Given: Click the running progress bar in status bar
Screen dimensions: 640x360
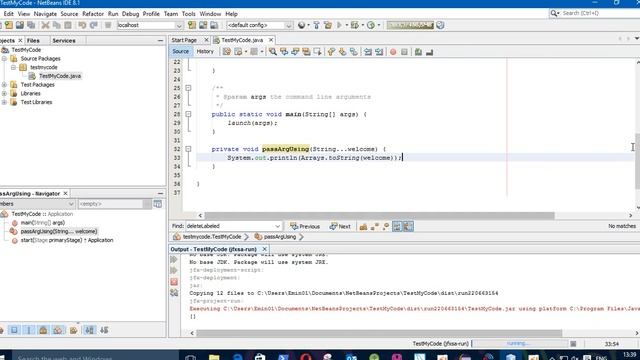Looking at the screenshot, I should point(519,344).
